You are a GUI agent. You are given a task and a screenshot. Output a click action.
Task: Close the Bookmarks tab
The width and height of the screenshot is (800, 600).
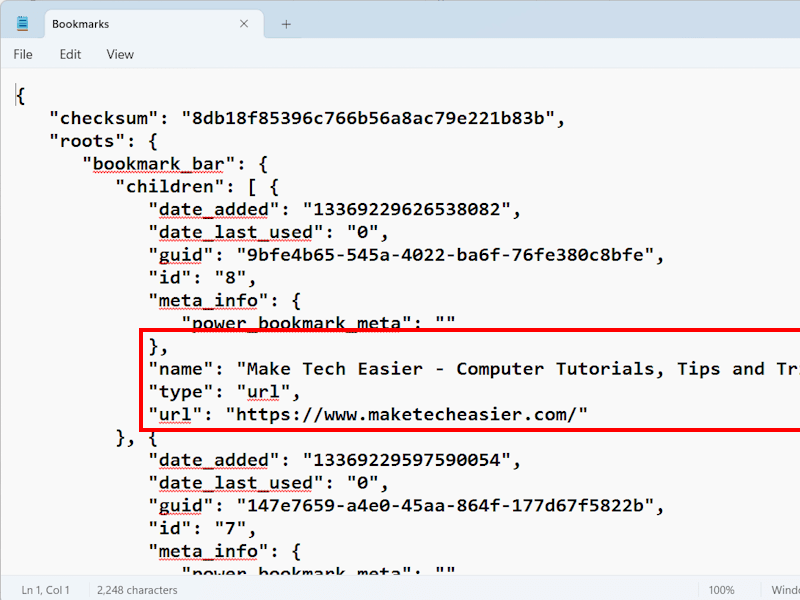click(x=244, y=22)
